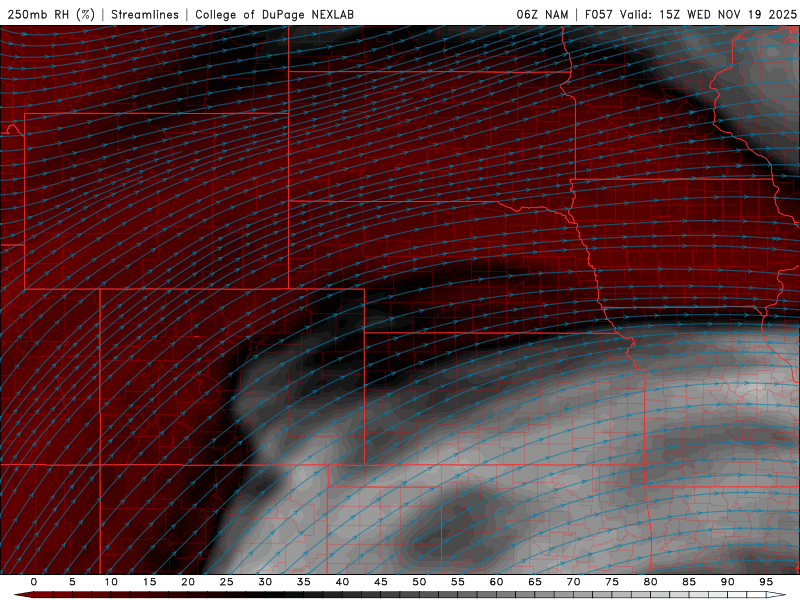
Task: Click the "50" value on color scale
Action: (x=419, y=582)
